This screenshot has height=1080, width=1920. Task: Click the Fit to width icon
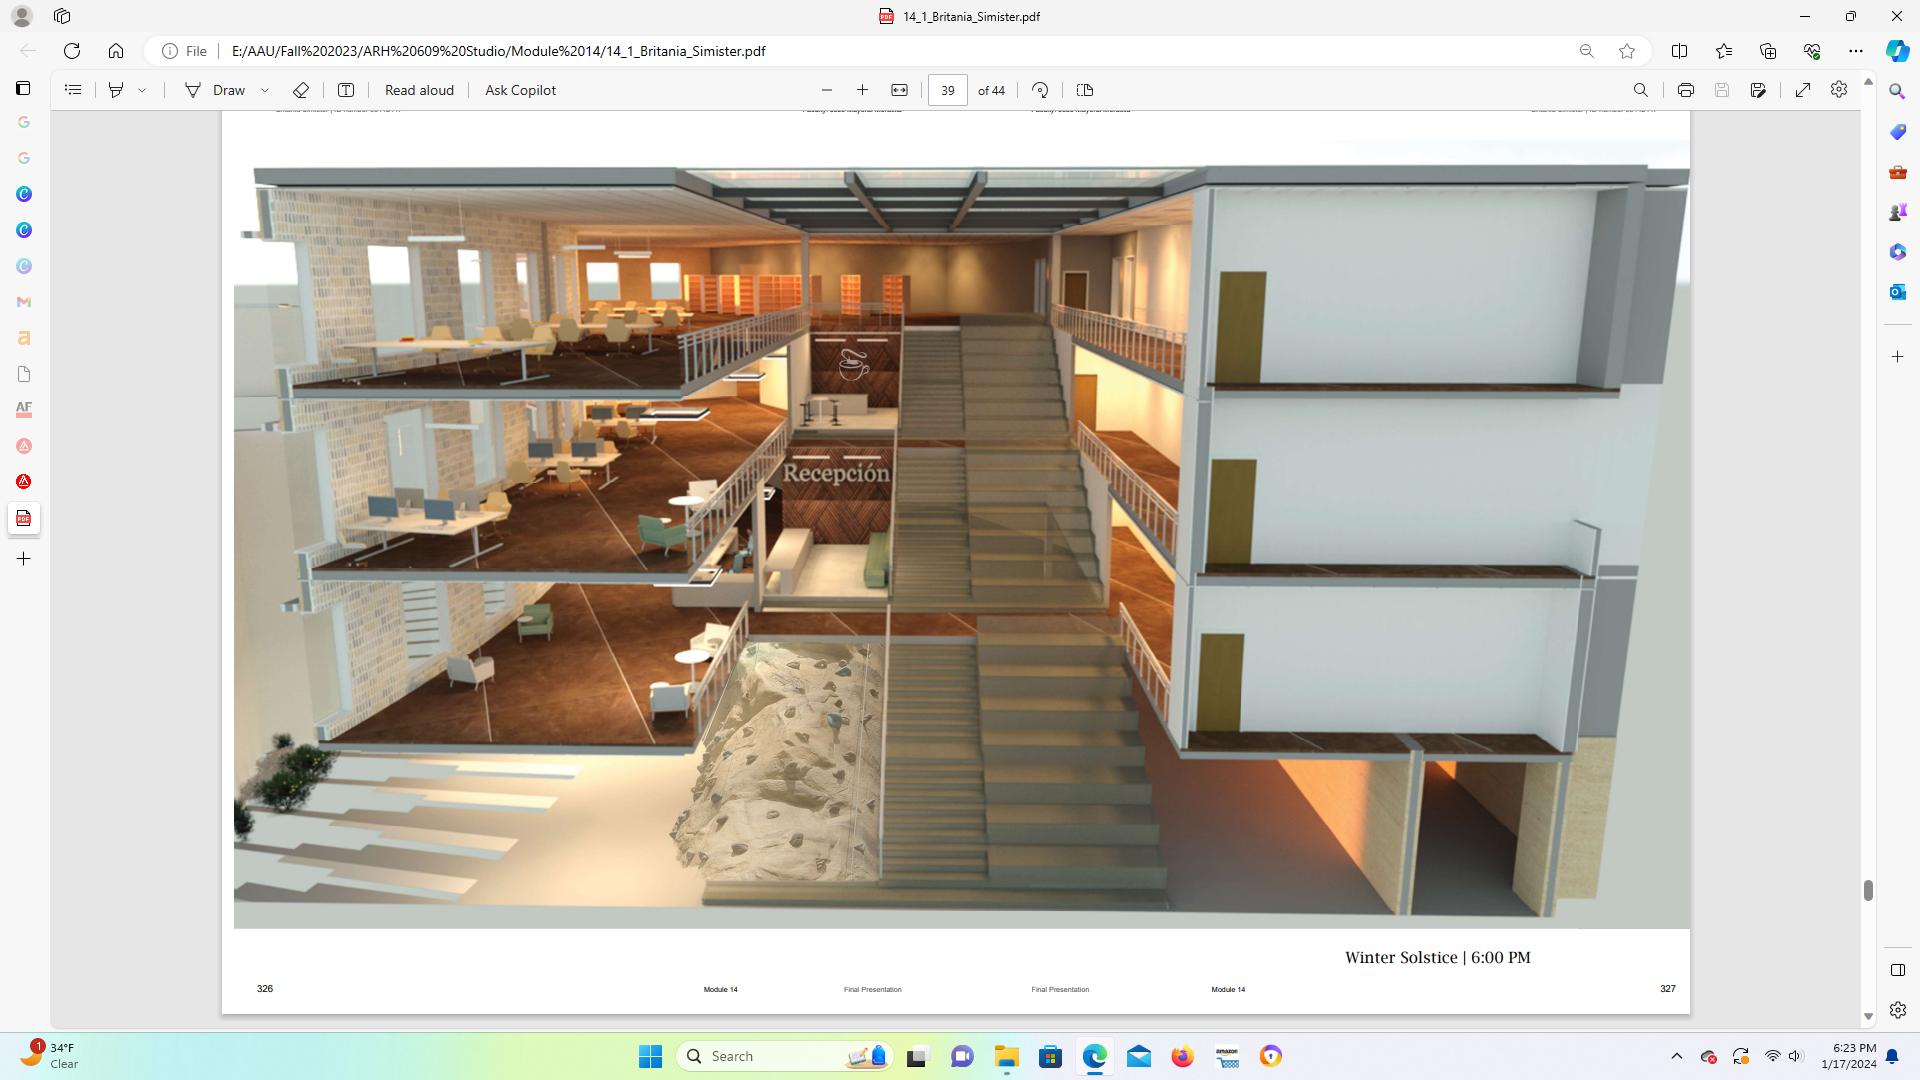pos(899,90)
